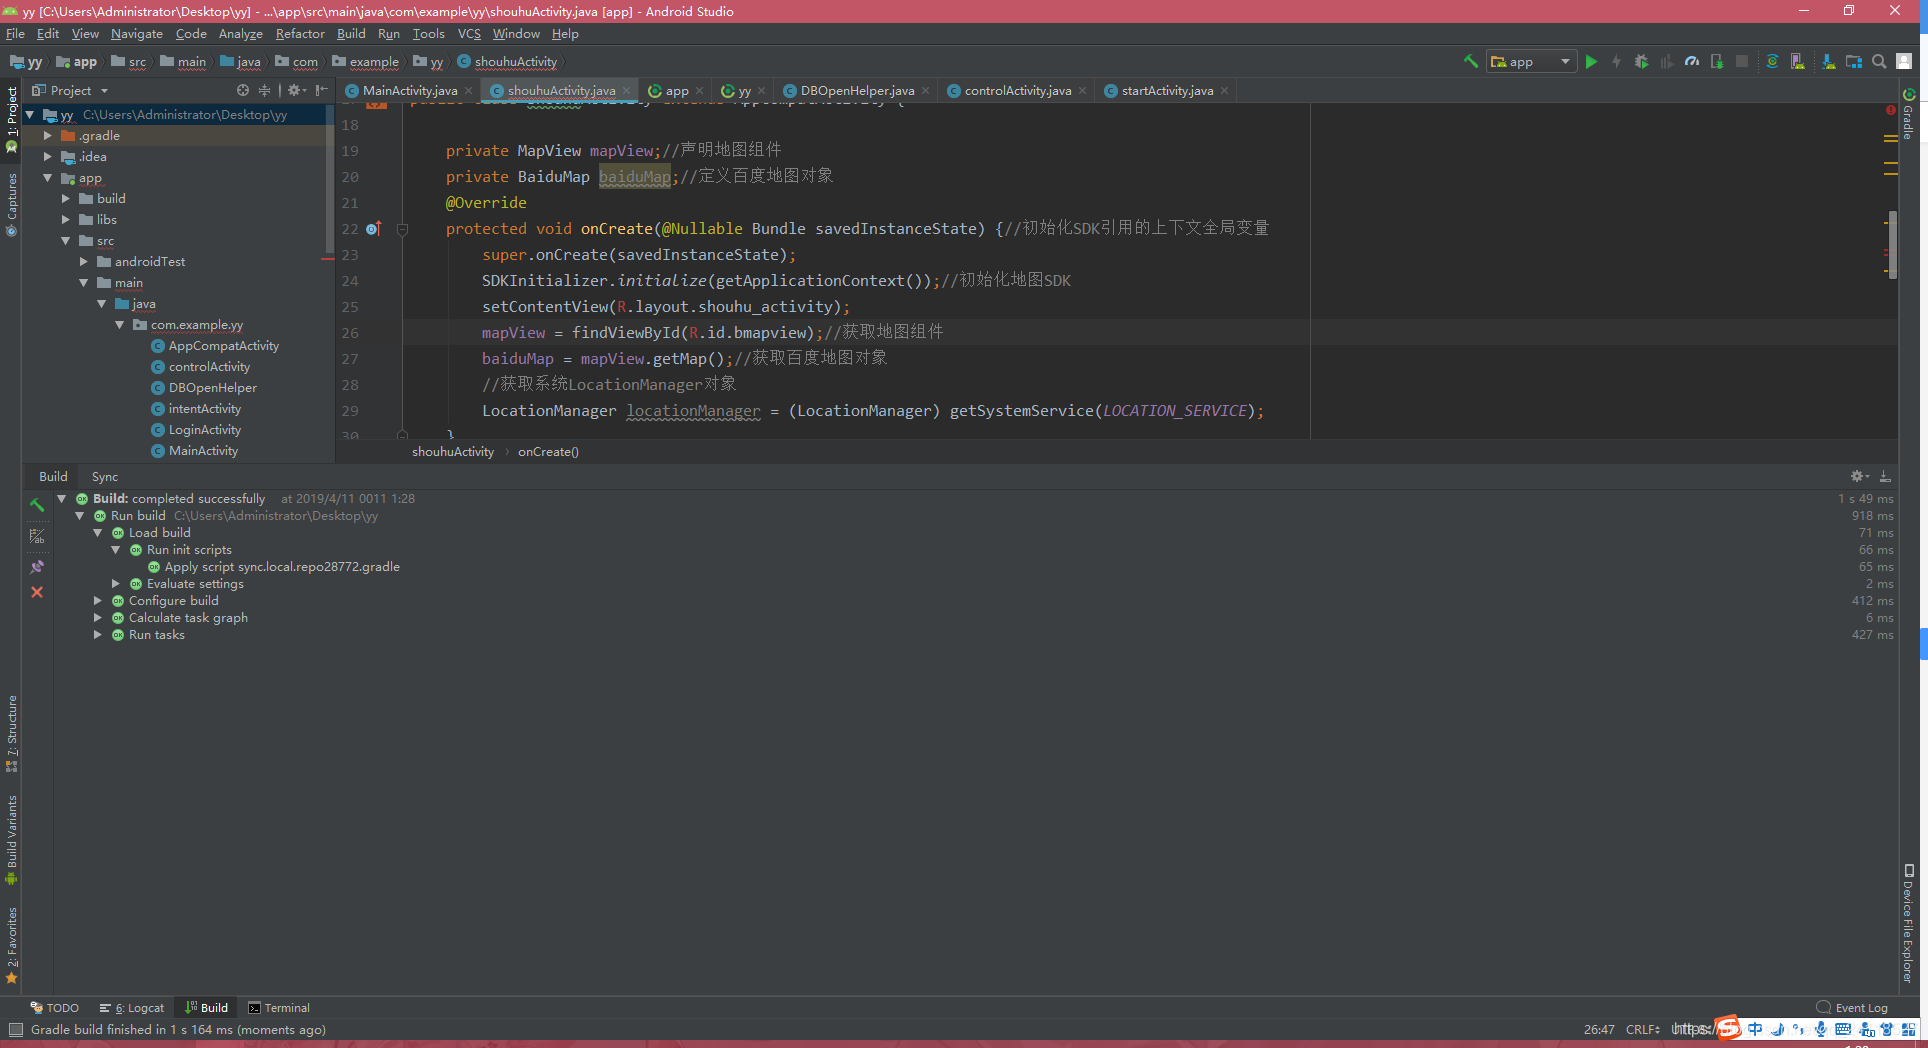Click the onCreate() breadcrumb
This screenshot has width=1928, height=1048.
[x=548, y=451]
